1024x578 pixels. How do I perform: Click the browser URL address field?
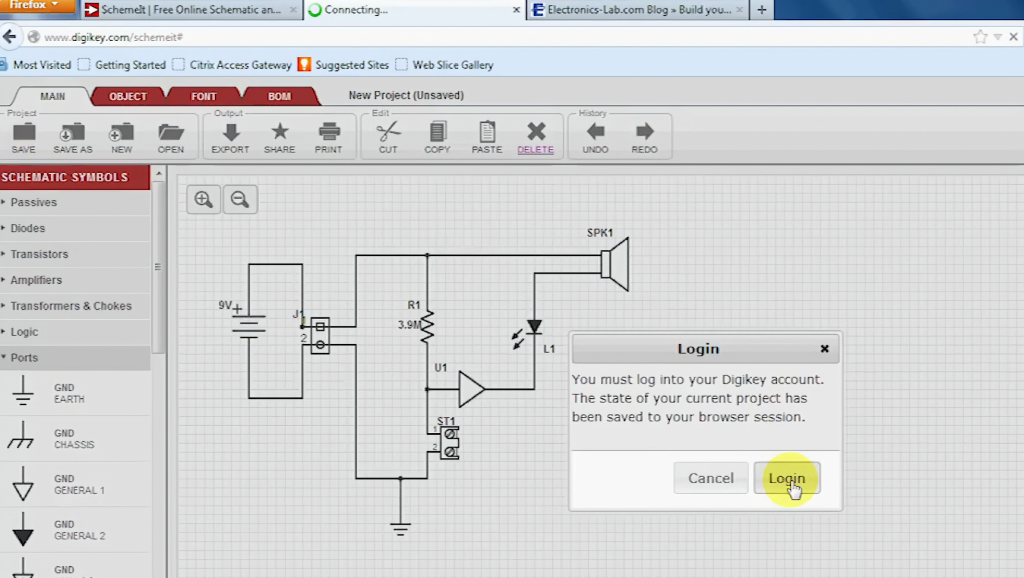coord(500,37)
